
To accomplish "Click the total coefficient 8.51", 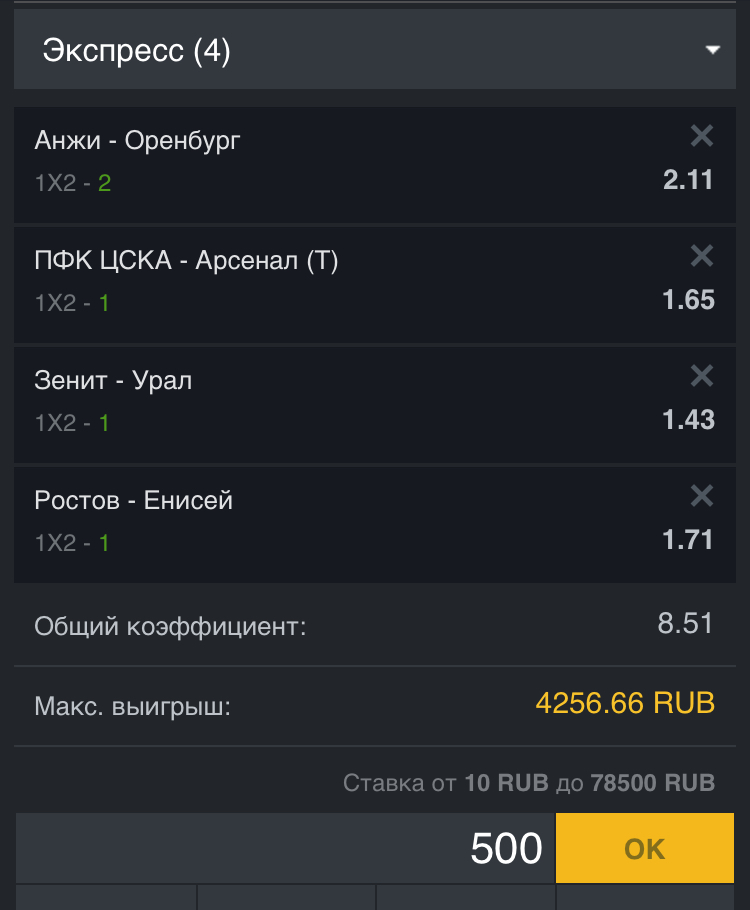I will (x=685, y=624).
